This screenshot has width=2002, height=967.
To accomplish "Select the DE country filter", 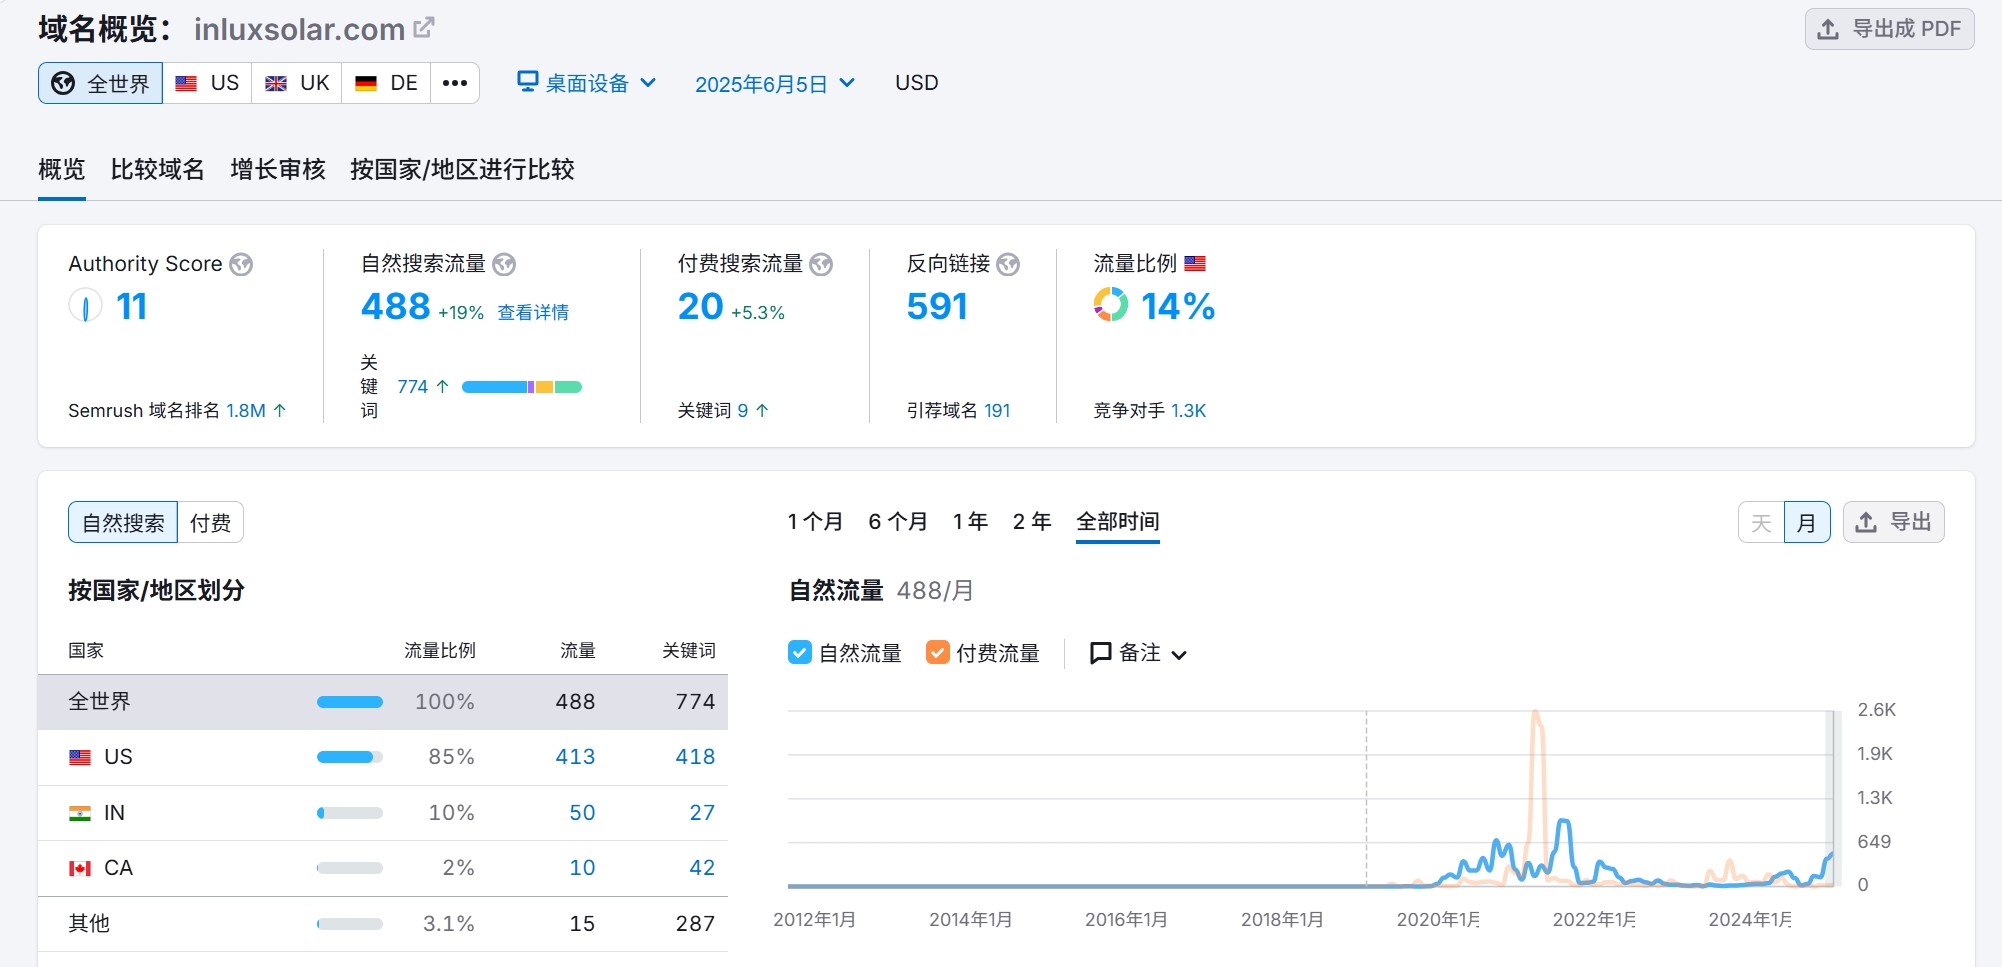I will (386, 83).
